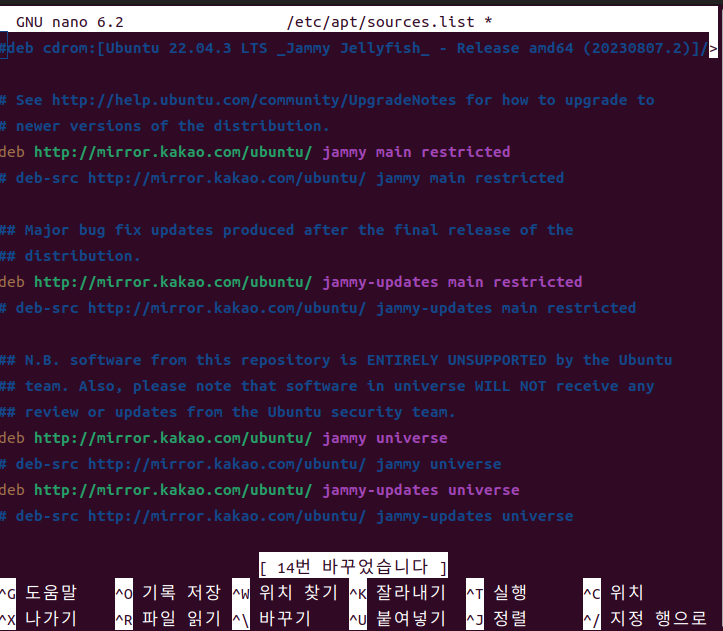
Task: Click the GNU nano 6.2 version text
Action: 70,22
